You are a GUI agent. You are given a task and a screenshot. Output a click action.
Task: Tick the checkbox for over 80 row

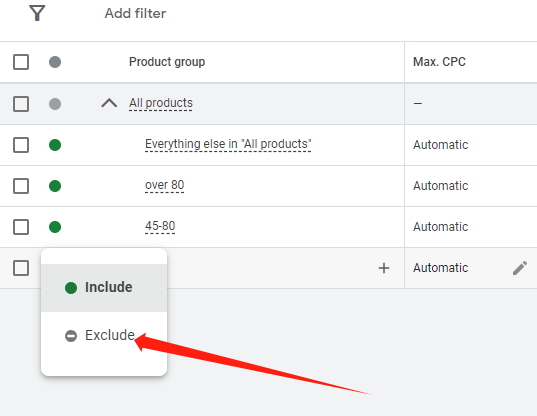(21, 186)
